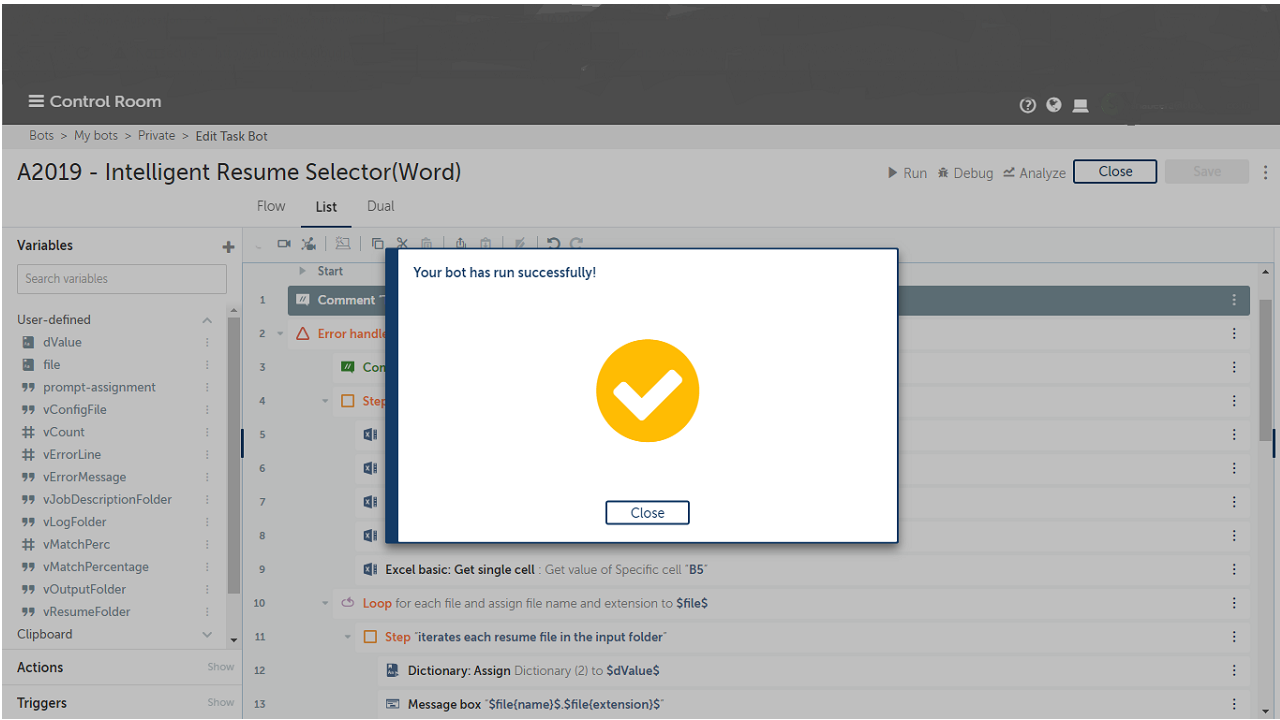
Task: Click the copy toolbar icon
Action: [x=377, y=243]
